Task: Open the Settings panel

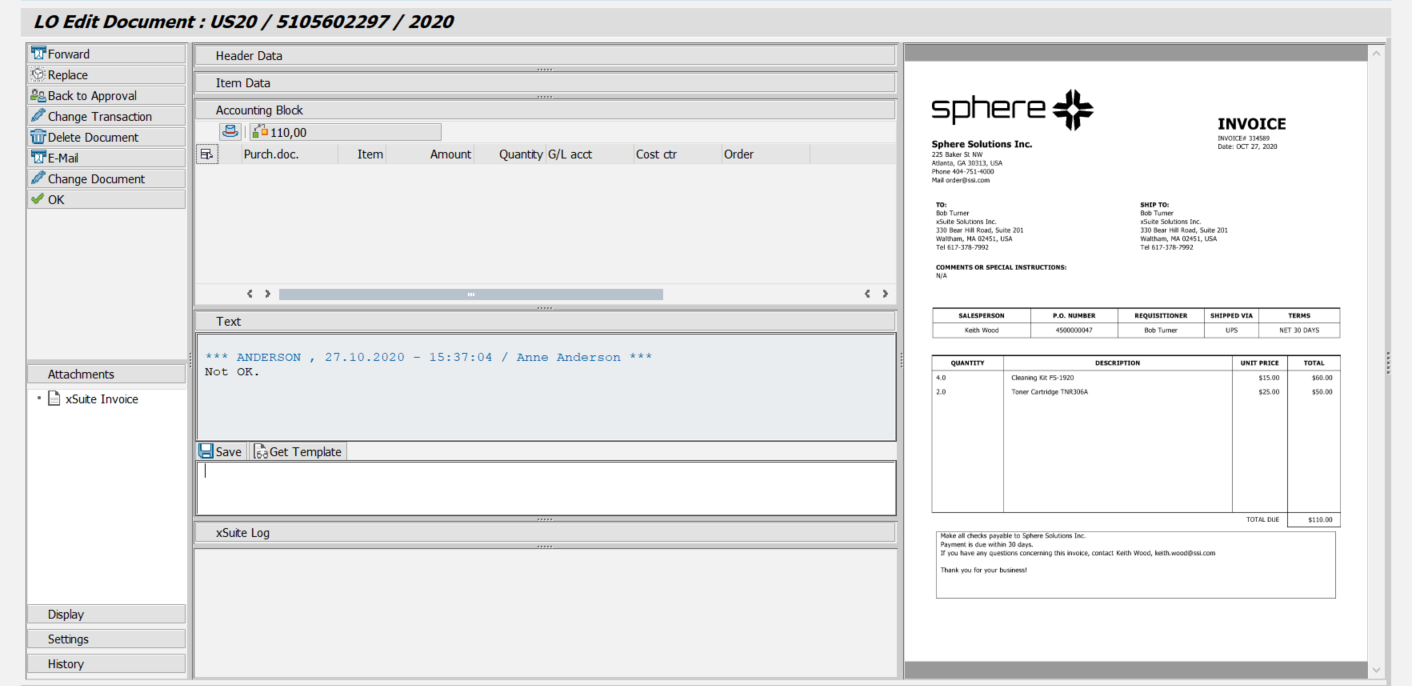Action: click(x=105, y=638)
